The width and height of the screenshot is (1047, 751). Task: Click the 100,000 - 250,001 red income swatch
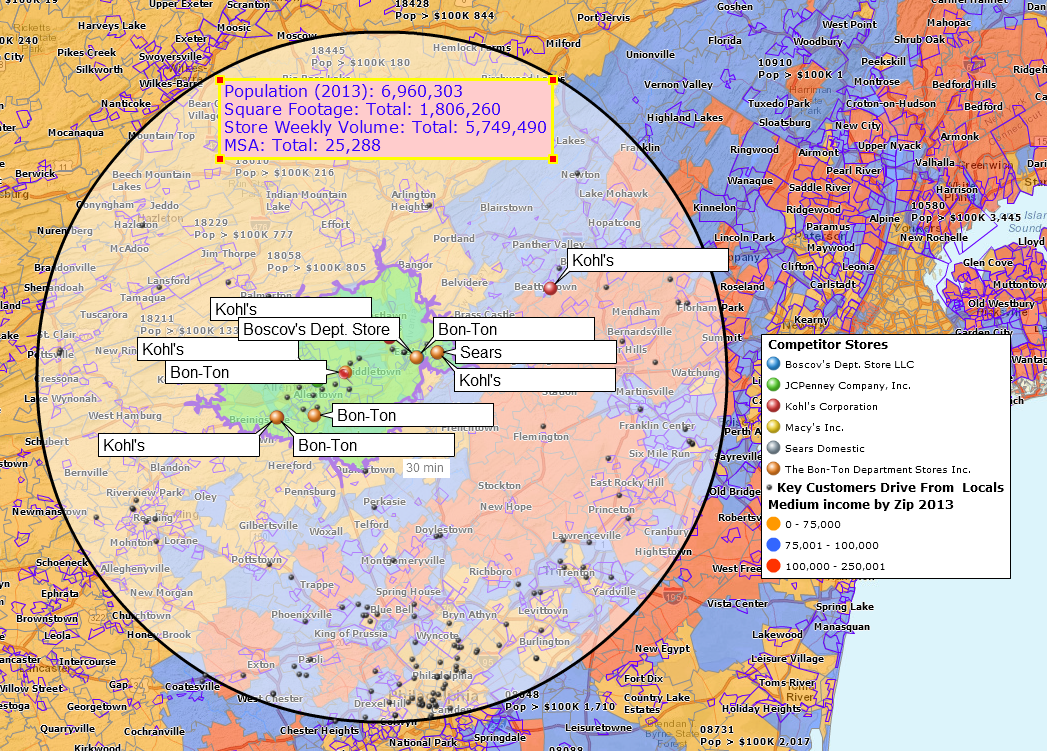(773, 566)
